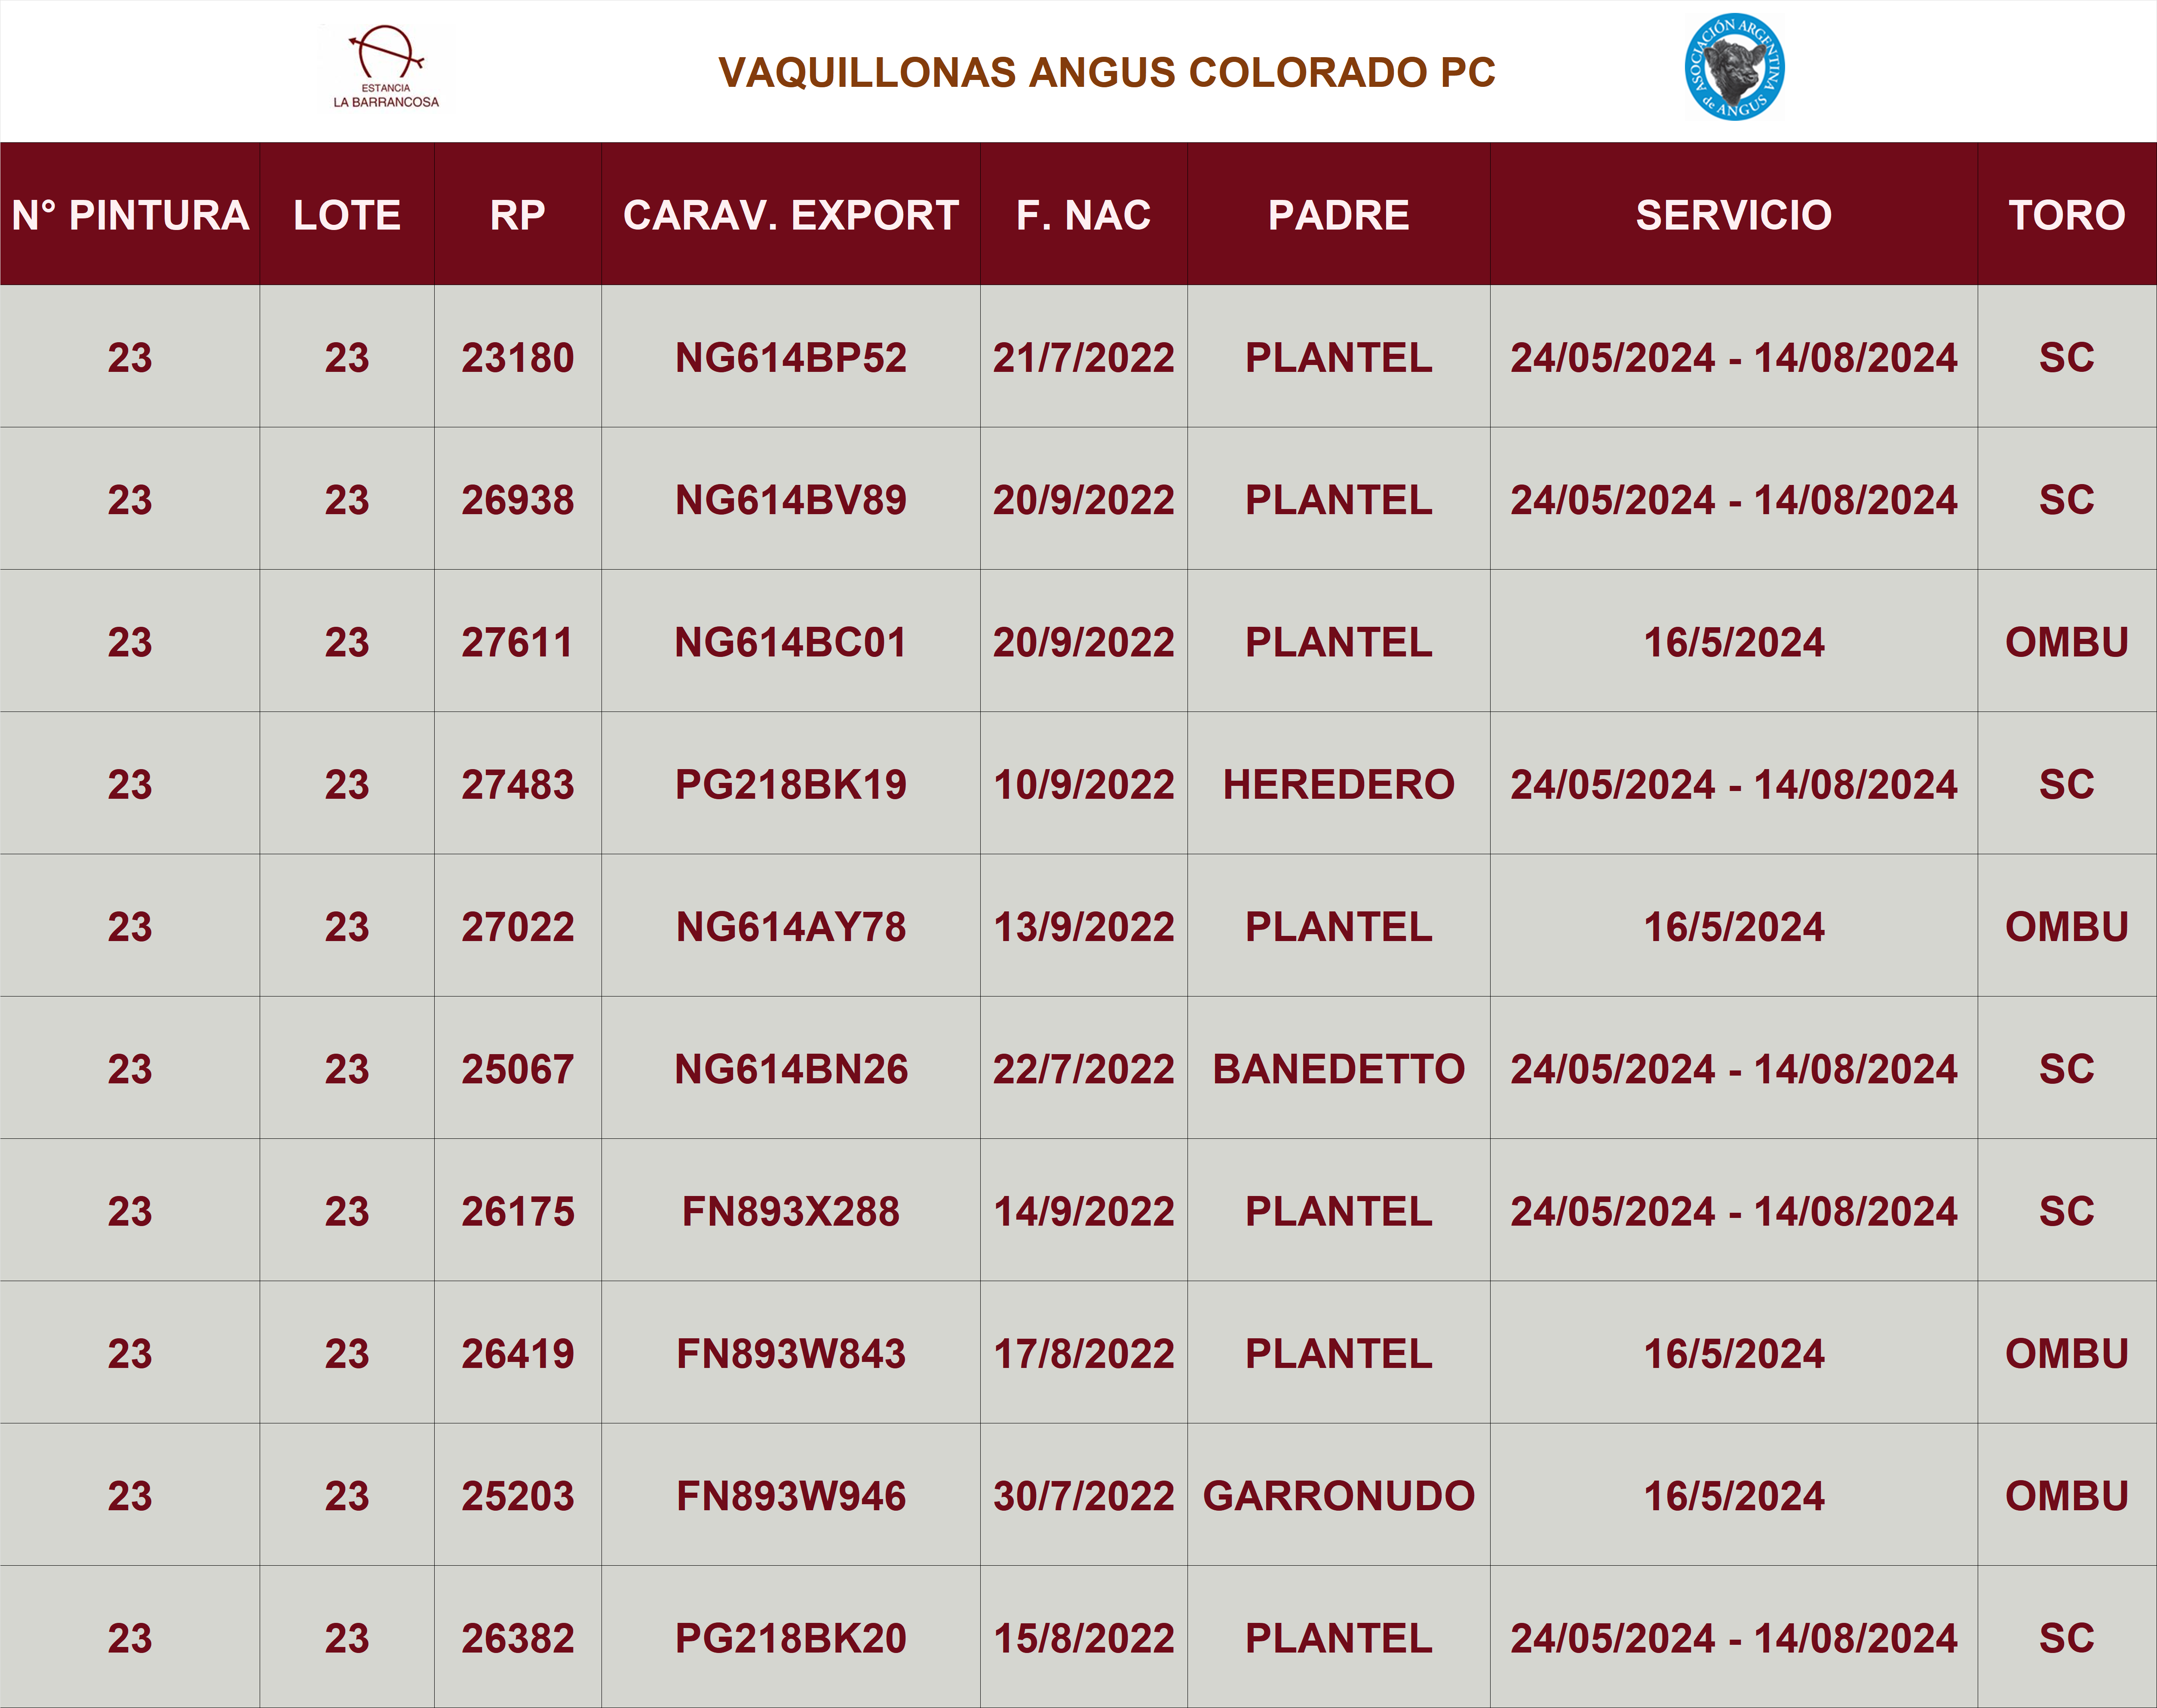Click the Vaquillonas Angus Colorado PC title

click(x=1106, y=72)
